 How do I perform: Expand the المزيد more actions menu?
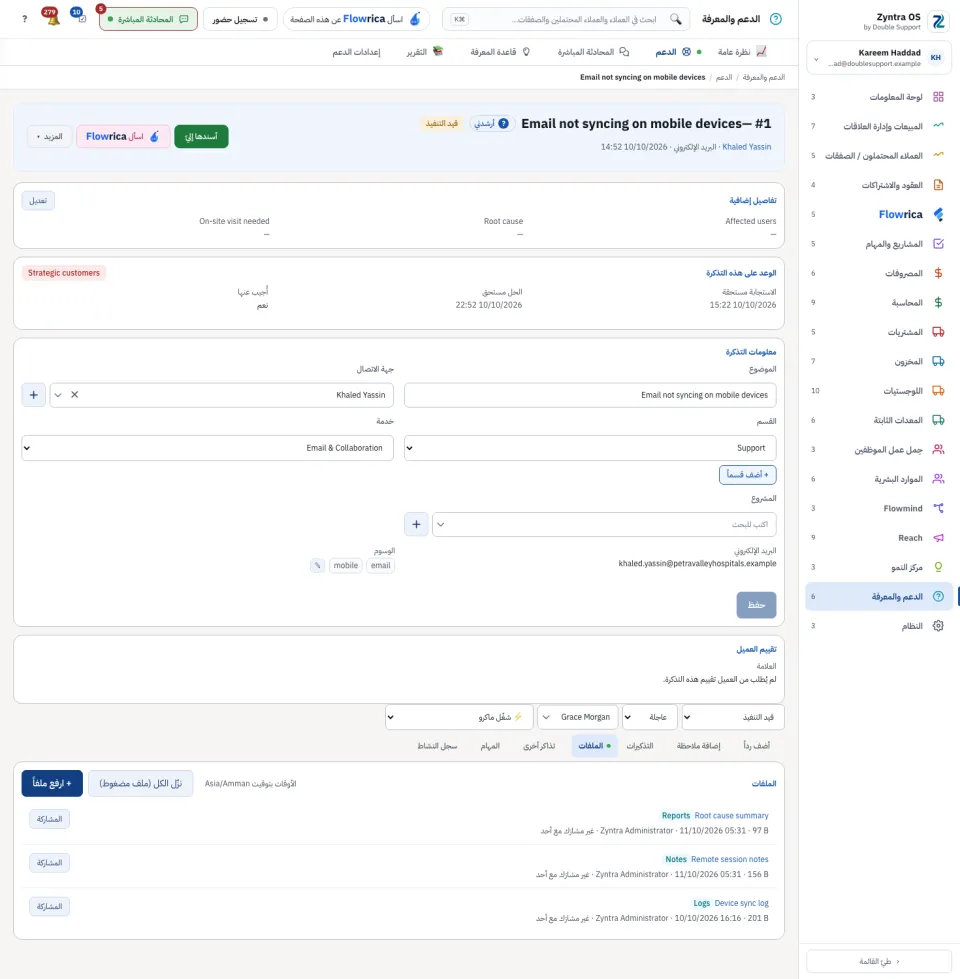pyautogui.click(x=49, y=136)
